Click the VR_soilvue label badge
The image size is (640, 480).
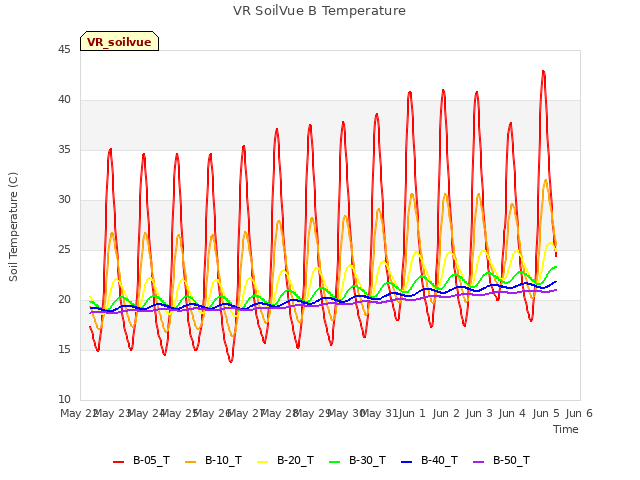point(119,41)
